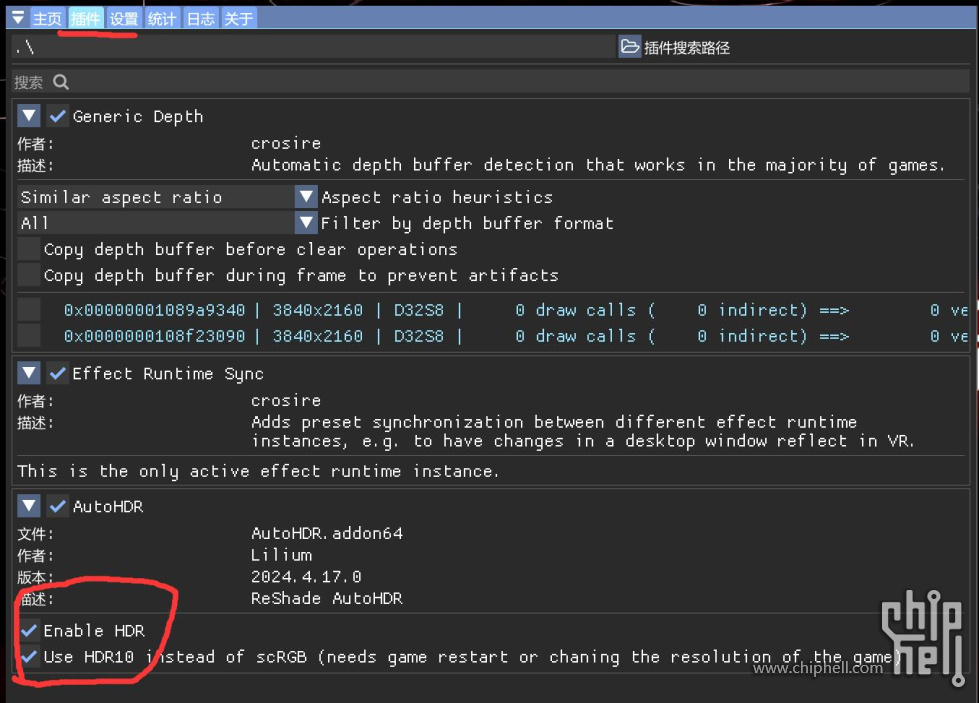Disable the AutoHDR add-on checkbox
The width and height of the screenshot is (979, 703).
pyautogui.click(x=57, y=506)
